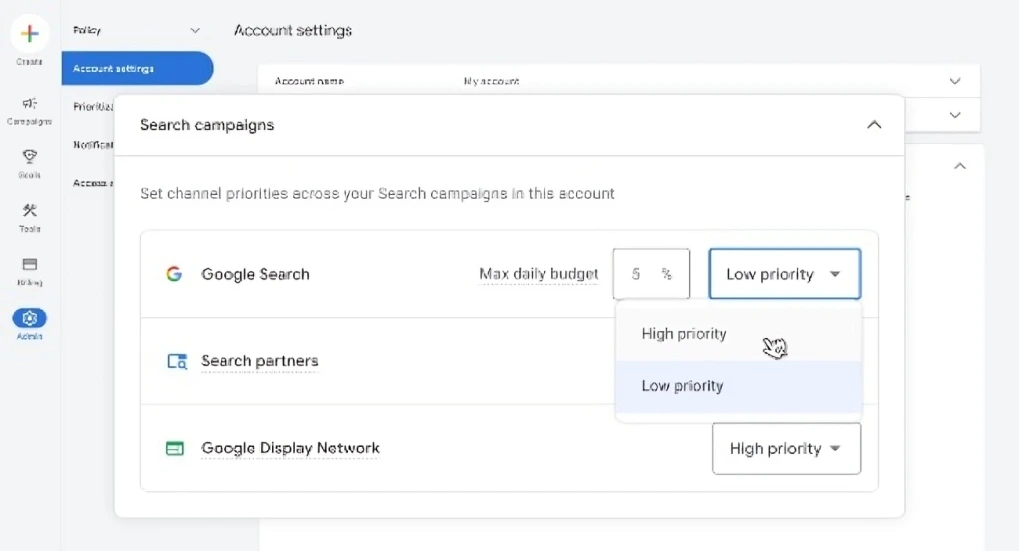Click the Create plus icon
This screenshot has width=1019, height=551.
pyautogui.click(x=29, y=34)
